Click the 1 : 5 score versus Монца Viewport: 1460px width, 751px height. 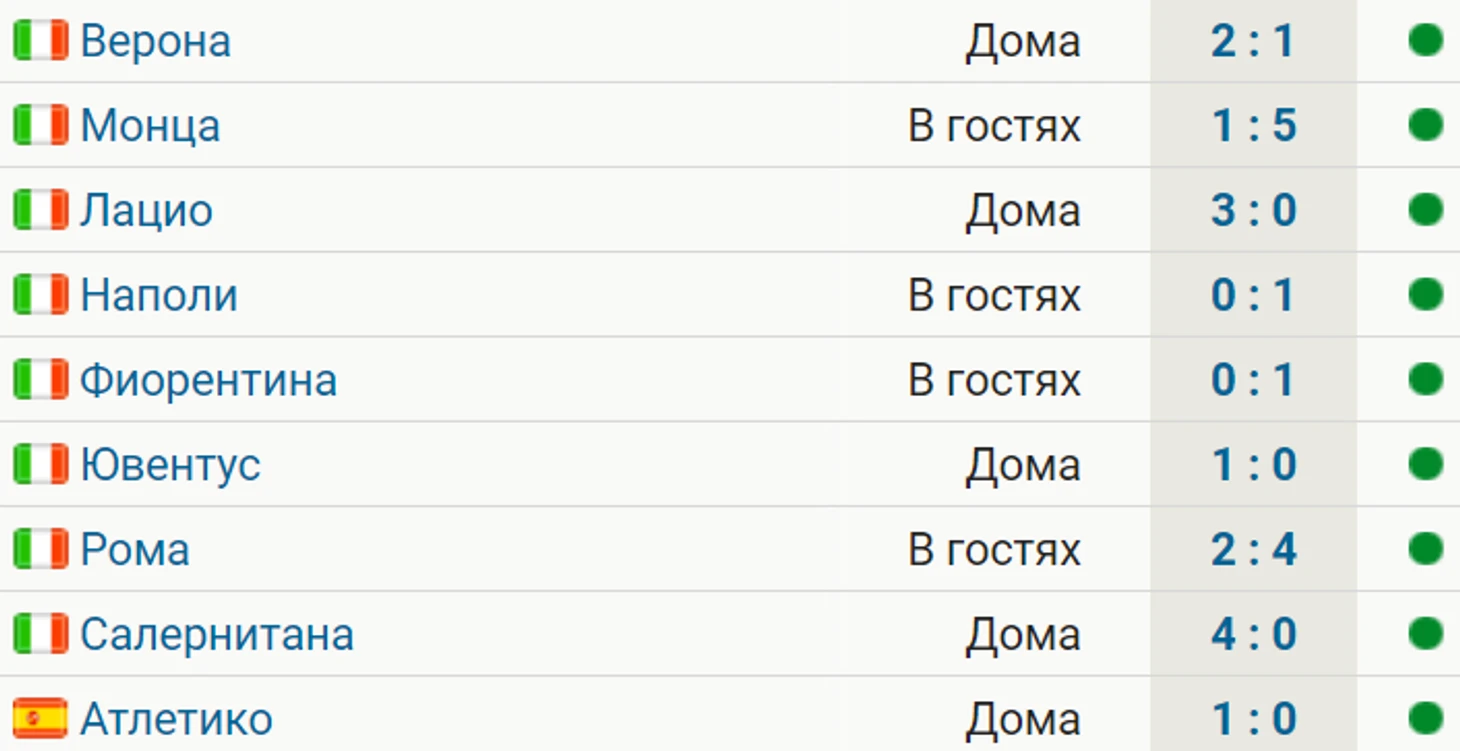[1253, 125]
